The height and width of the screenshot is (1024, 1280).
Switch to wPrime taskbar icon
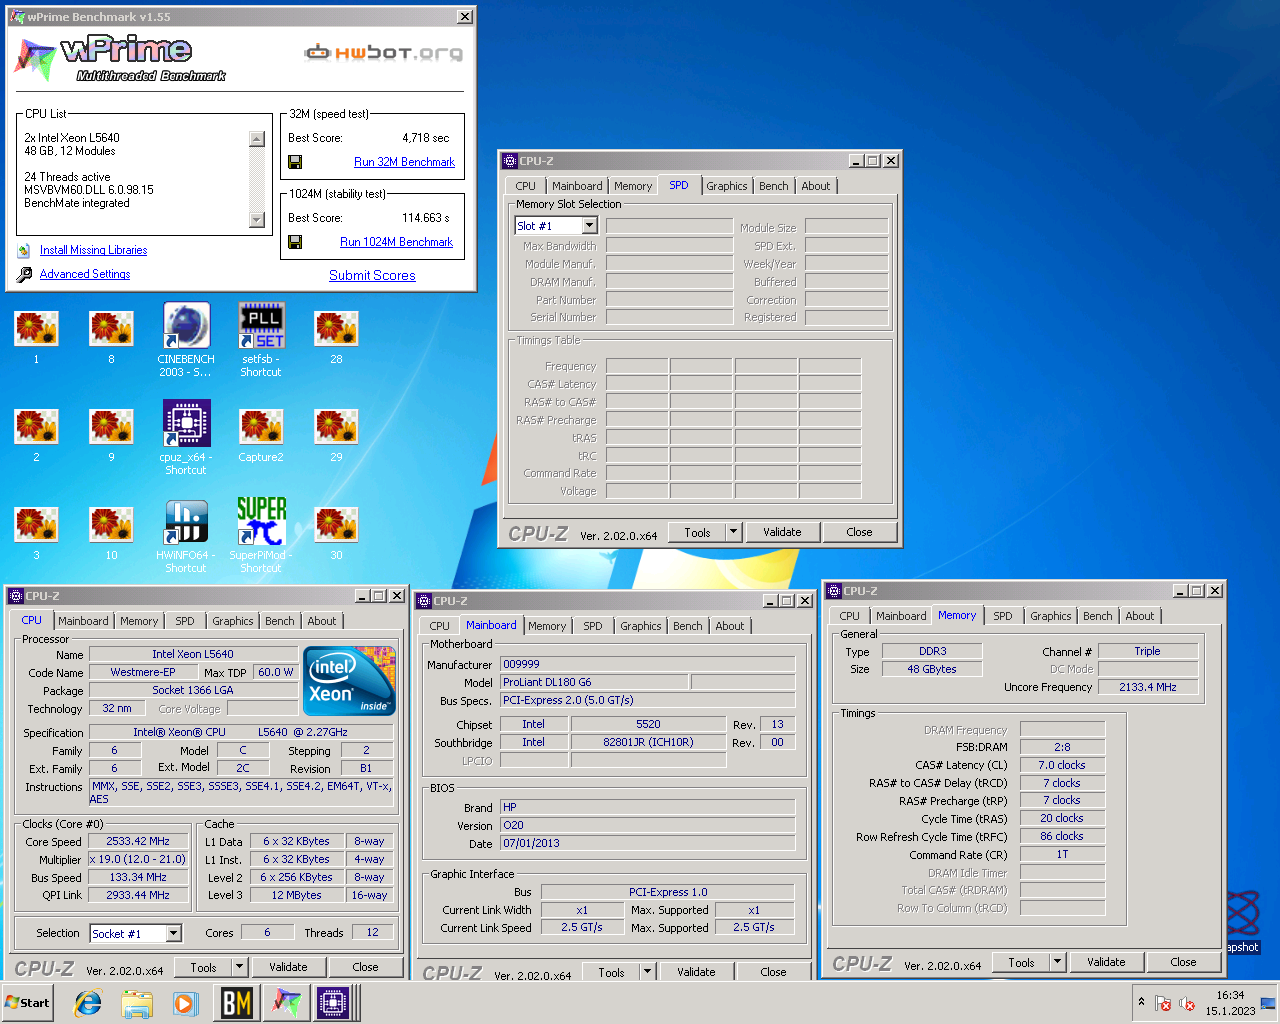point(287,1003)
